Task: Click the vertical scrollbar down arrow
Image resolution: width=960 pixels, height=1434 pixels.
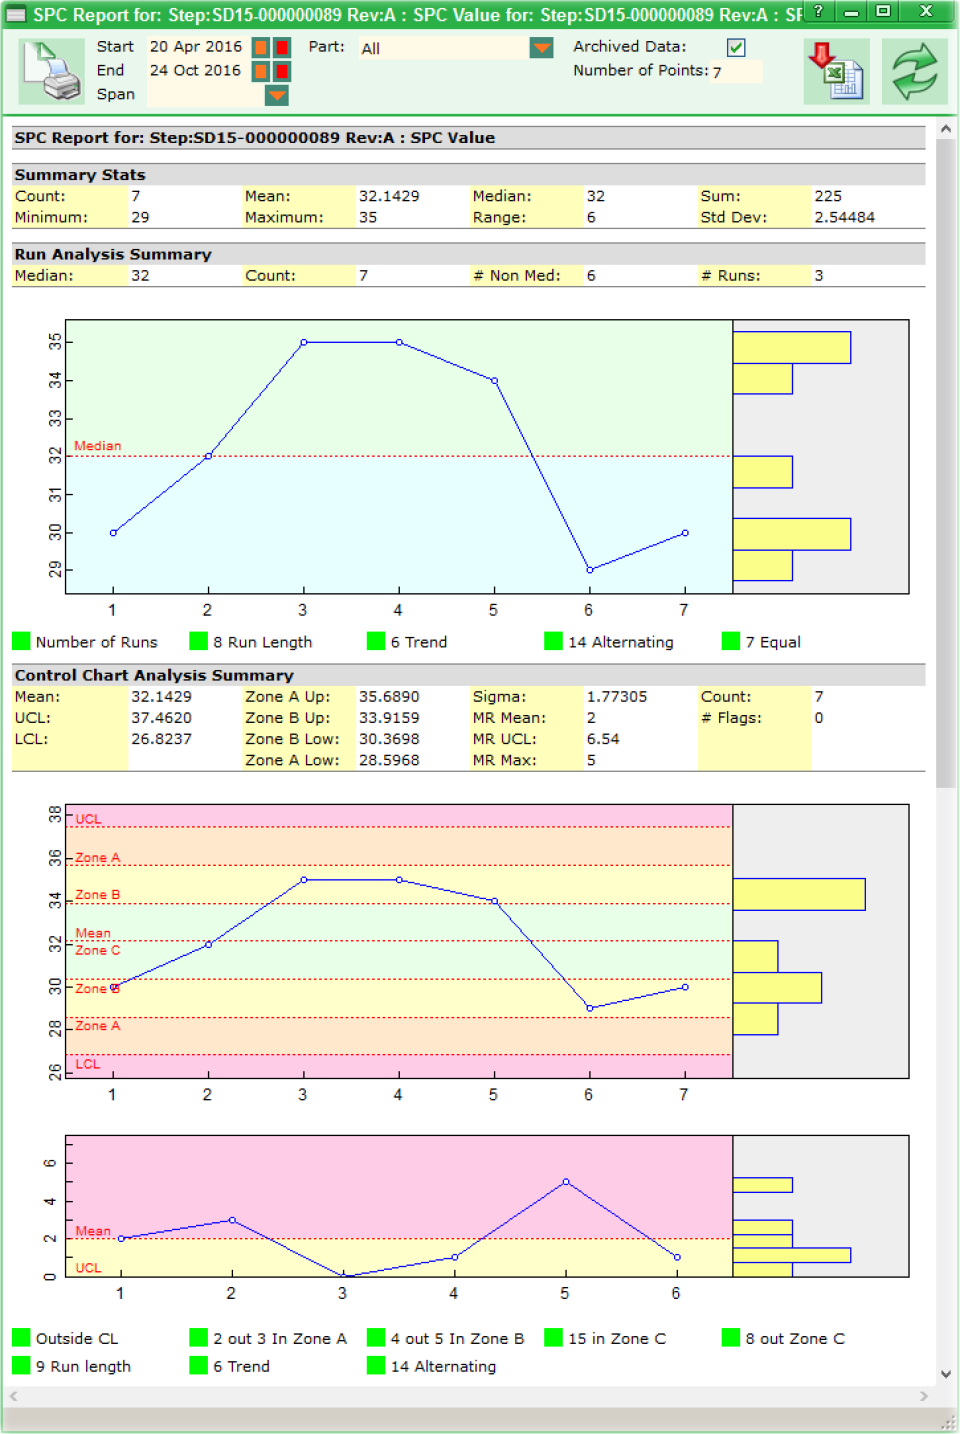Action: click(945, 1374)
